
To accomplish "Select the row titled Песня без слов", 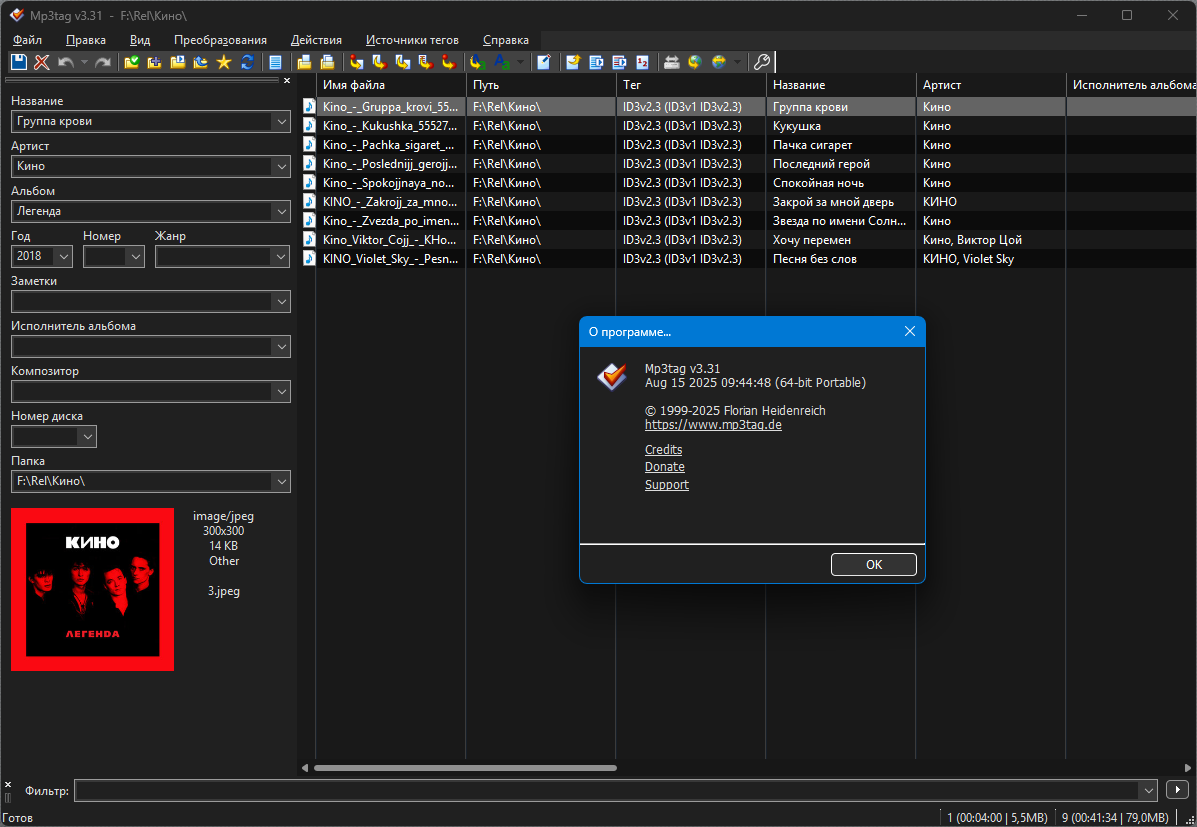I will [750, 259].
